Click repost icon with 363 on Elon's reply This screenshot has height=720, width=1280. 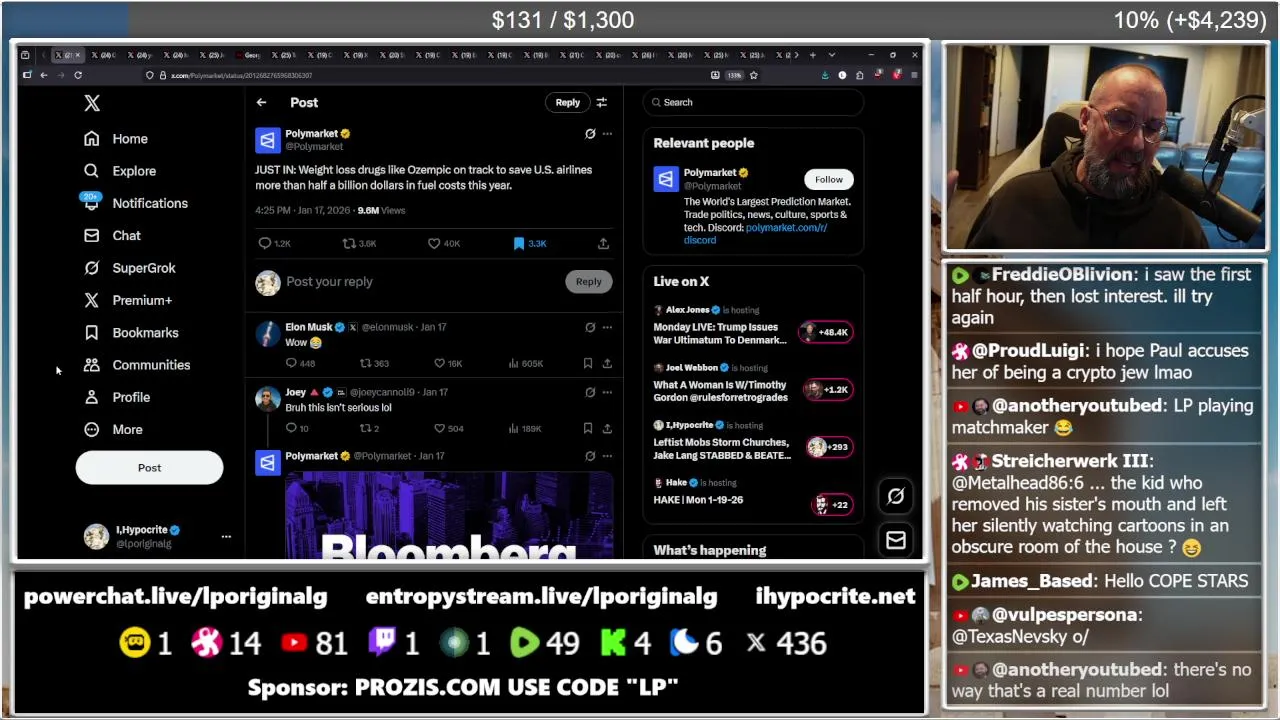click(365, 364)
